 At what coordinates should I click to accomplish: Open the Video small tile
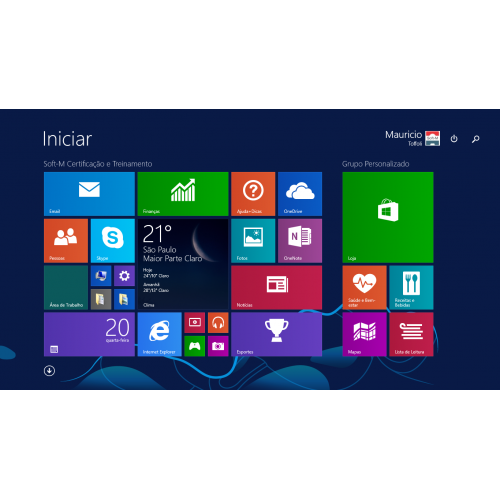(x=195, y=323)
